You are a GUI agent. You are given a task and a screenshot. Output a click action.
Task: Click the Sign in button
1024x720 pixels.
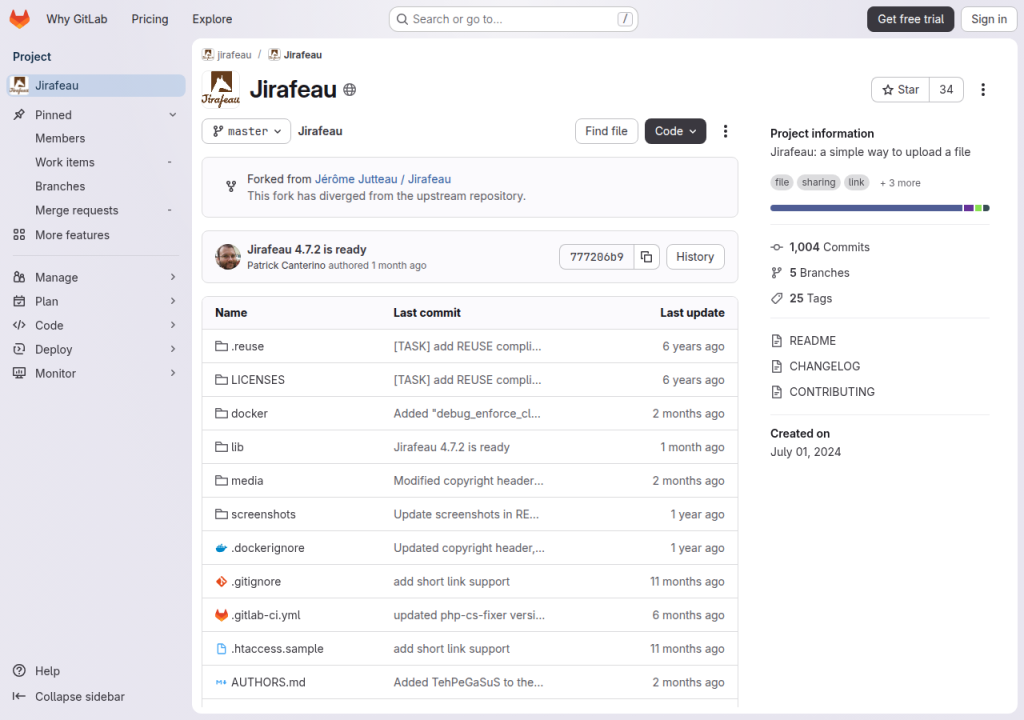click(989, 19)
